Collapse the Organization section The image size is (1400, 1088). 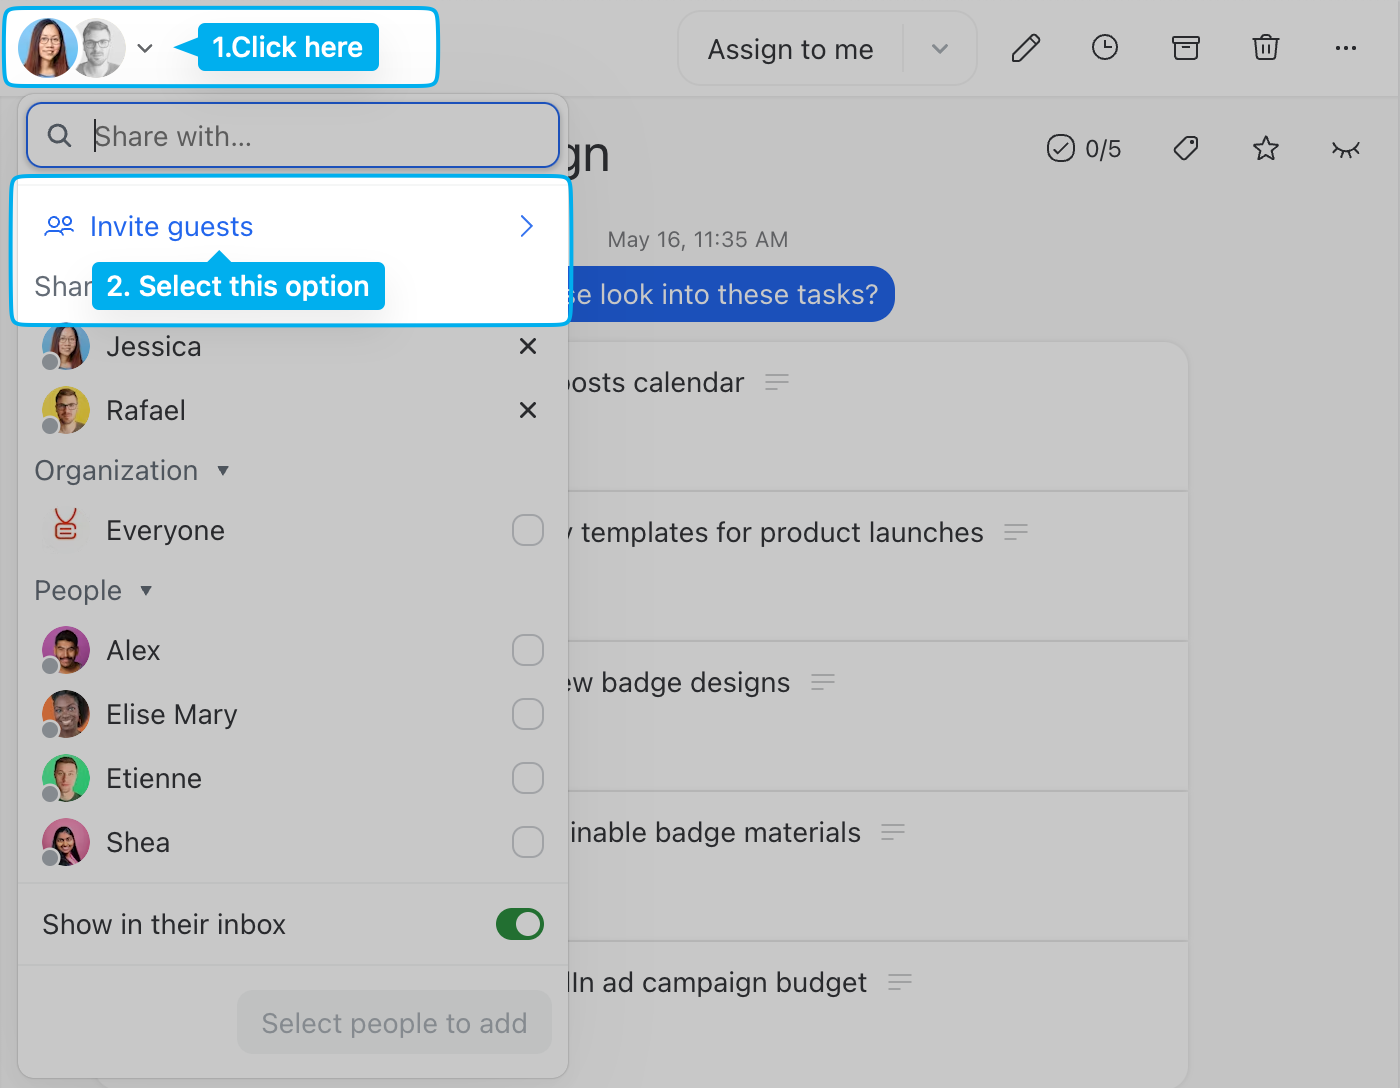(222, 470)
